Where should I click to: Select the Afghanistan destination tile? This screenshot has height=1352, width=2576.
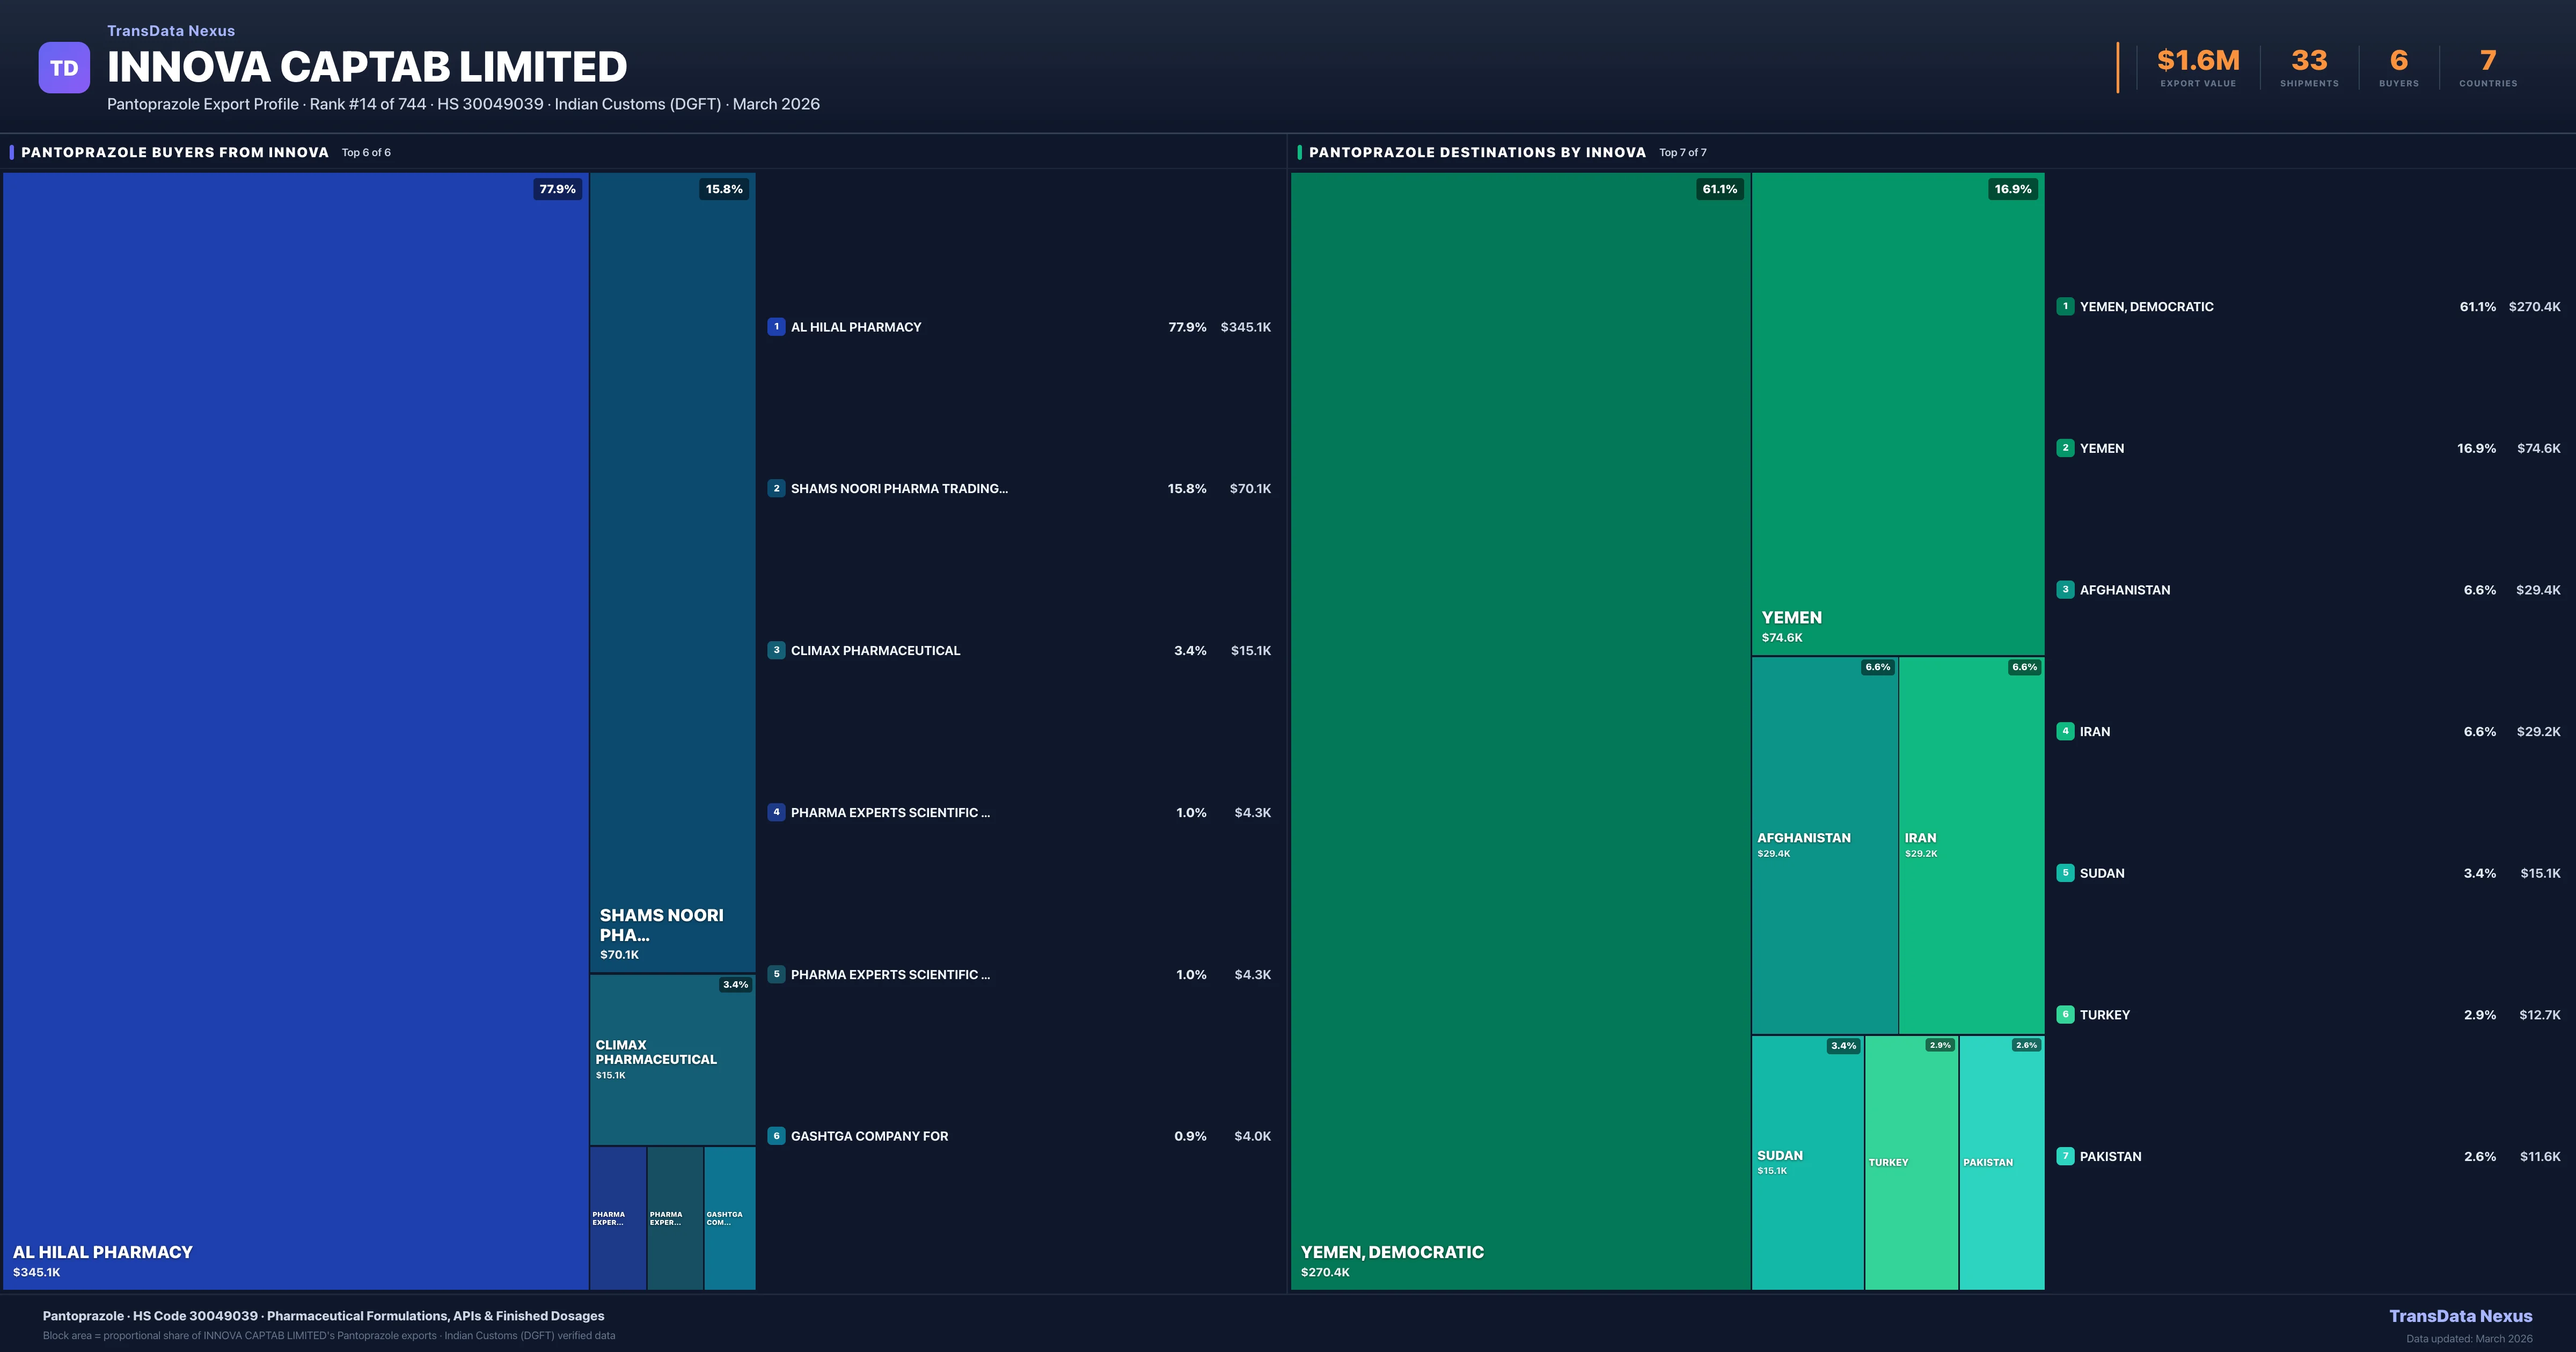1824,845
